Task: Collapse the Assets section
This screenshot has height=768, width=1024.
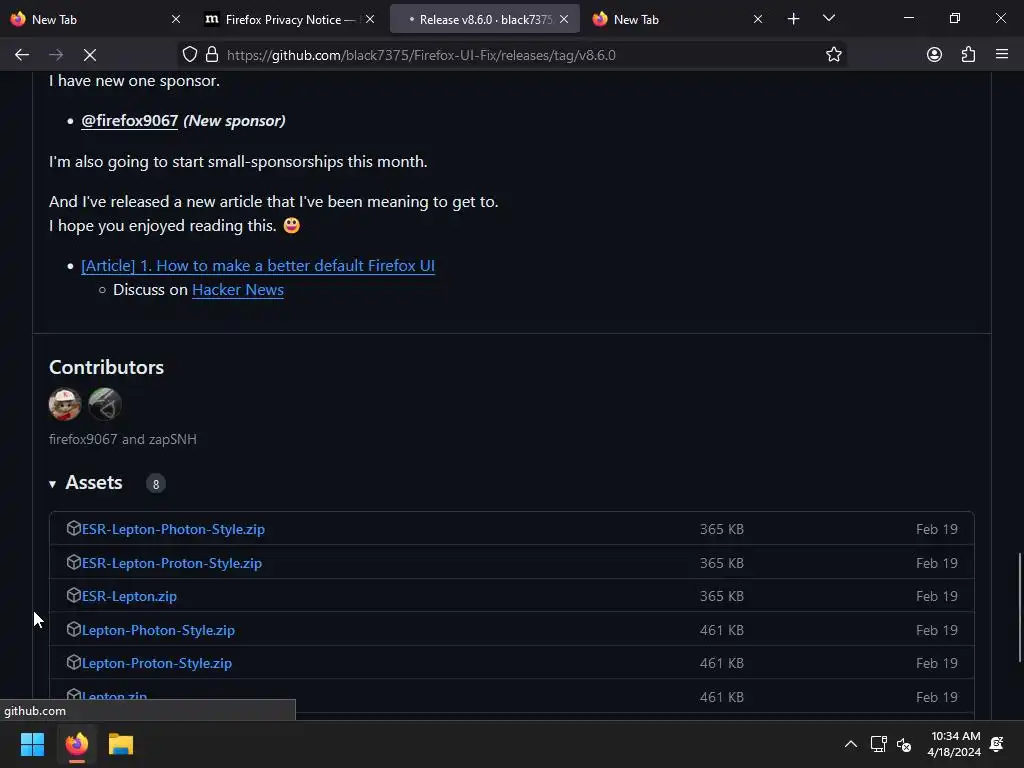Action: coord(86,483)
